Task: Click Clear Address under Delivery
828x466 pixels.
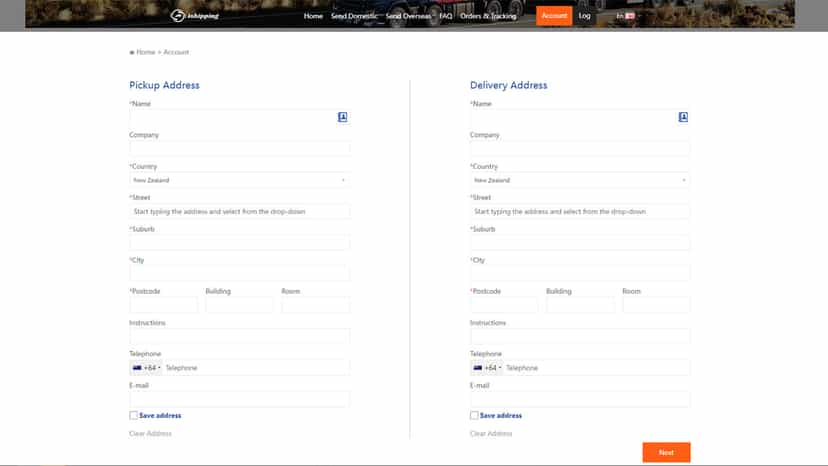Action: click(x=491, y=434)
